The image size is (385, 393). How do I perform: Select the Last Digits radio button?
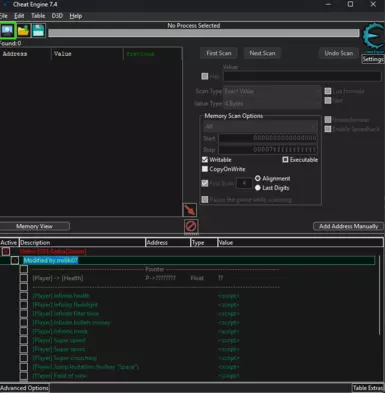tap(258, 188)
